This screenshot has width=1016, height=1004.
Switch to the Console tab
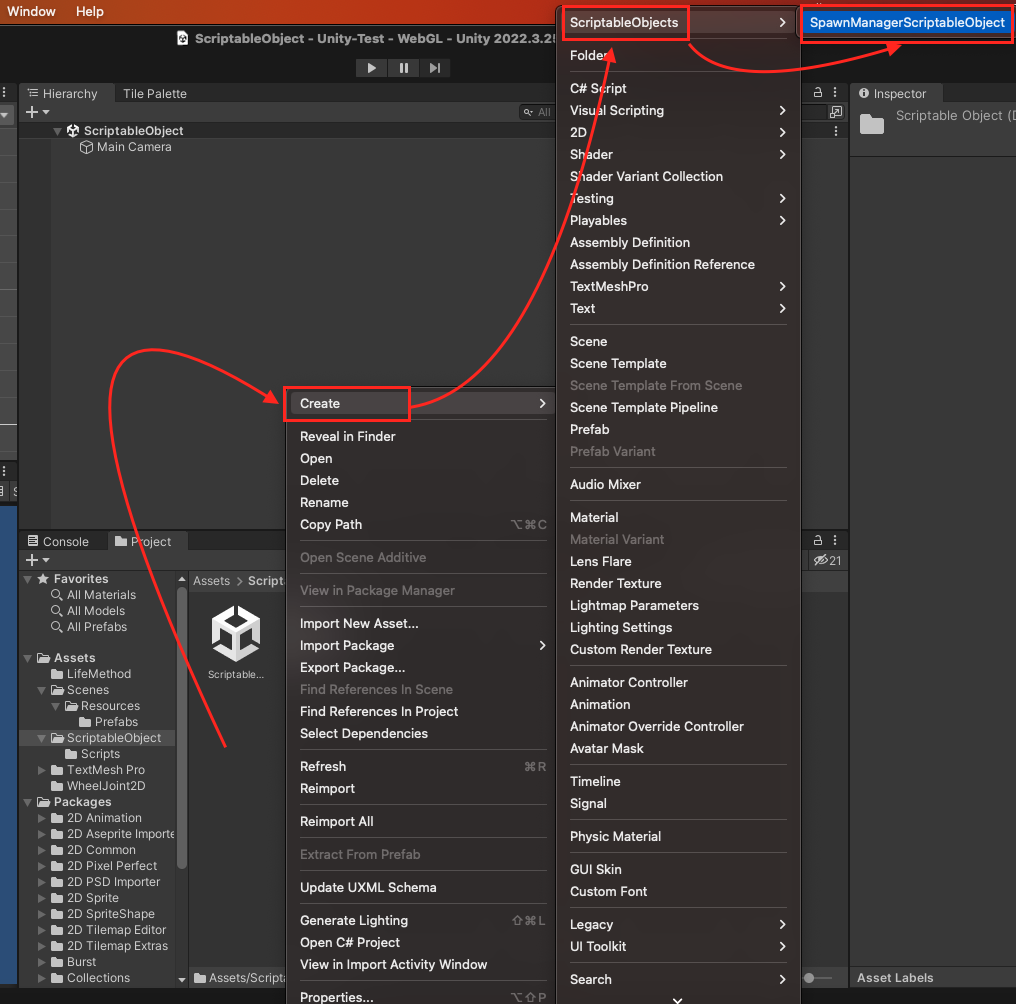point(58,541)
